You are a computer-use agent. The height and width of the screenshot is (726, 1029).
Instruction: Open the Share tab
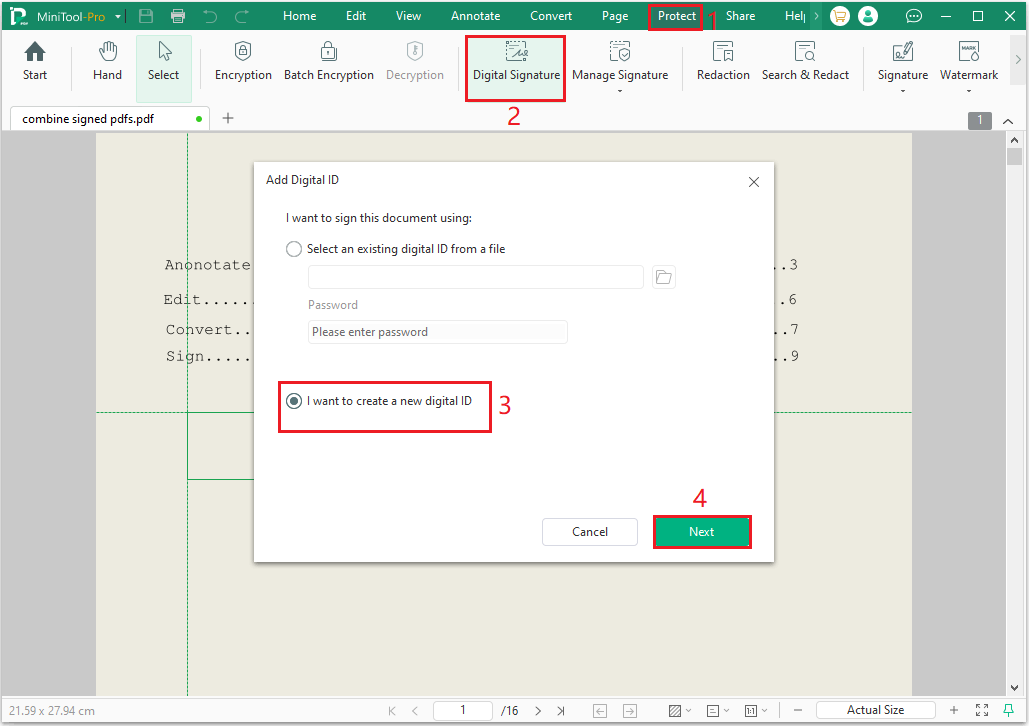740,16
